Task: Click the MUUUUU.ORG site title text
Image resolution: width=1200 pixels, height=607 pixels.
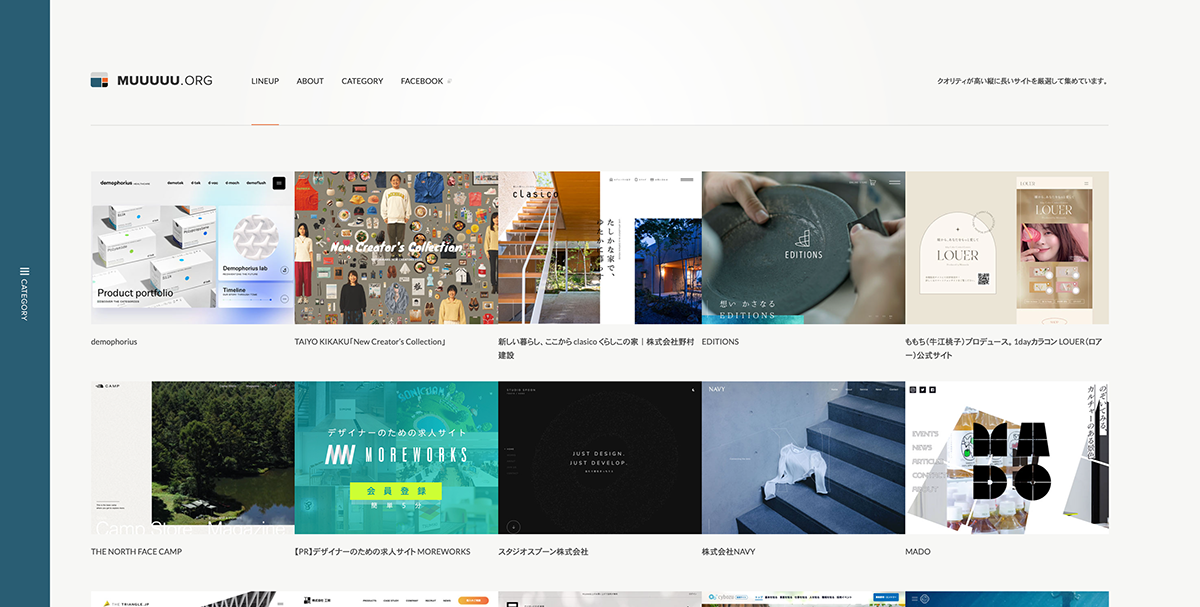Action: 165,81
